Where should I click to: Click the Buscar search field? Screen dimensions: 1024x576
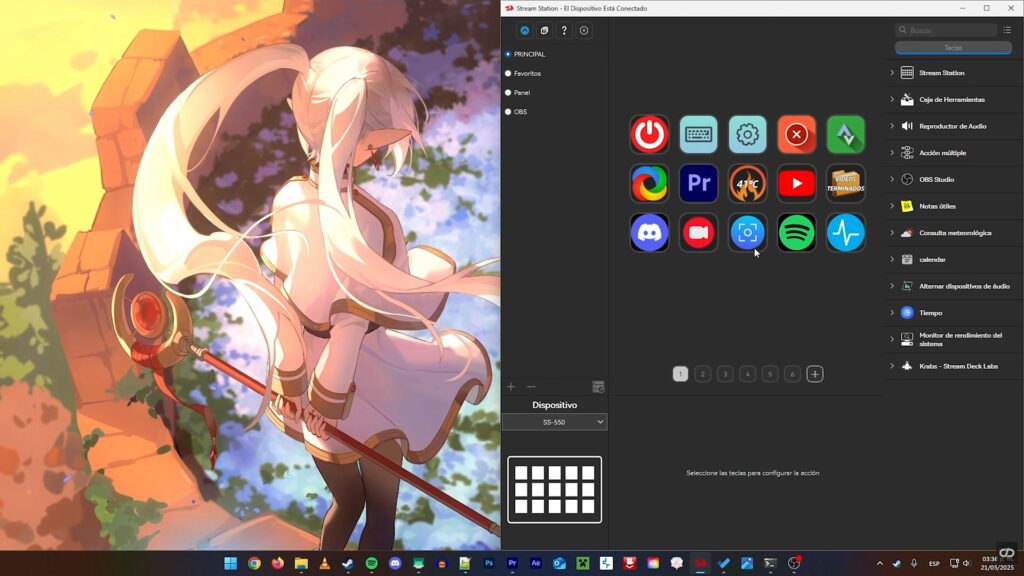(946, 30)
